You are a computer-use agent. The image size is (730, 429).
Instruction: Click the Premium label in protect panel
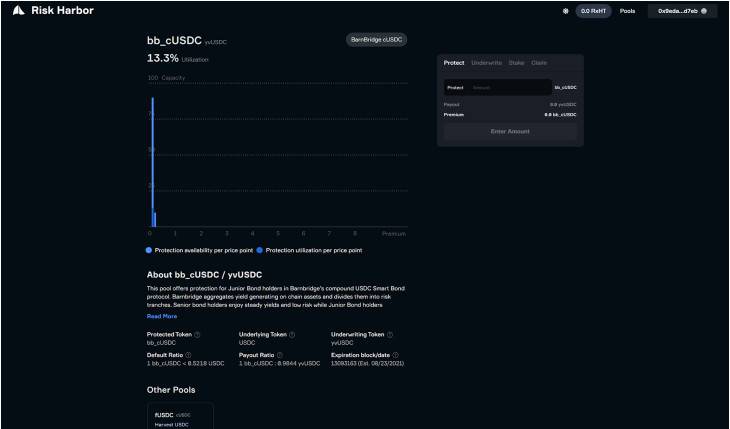453,115
